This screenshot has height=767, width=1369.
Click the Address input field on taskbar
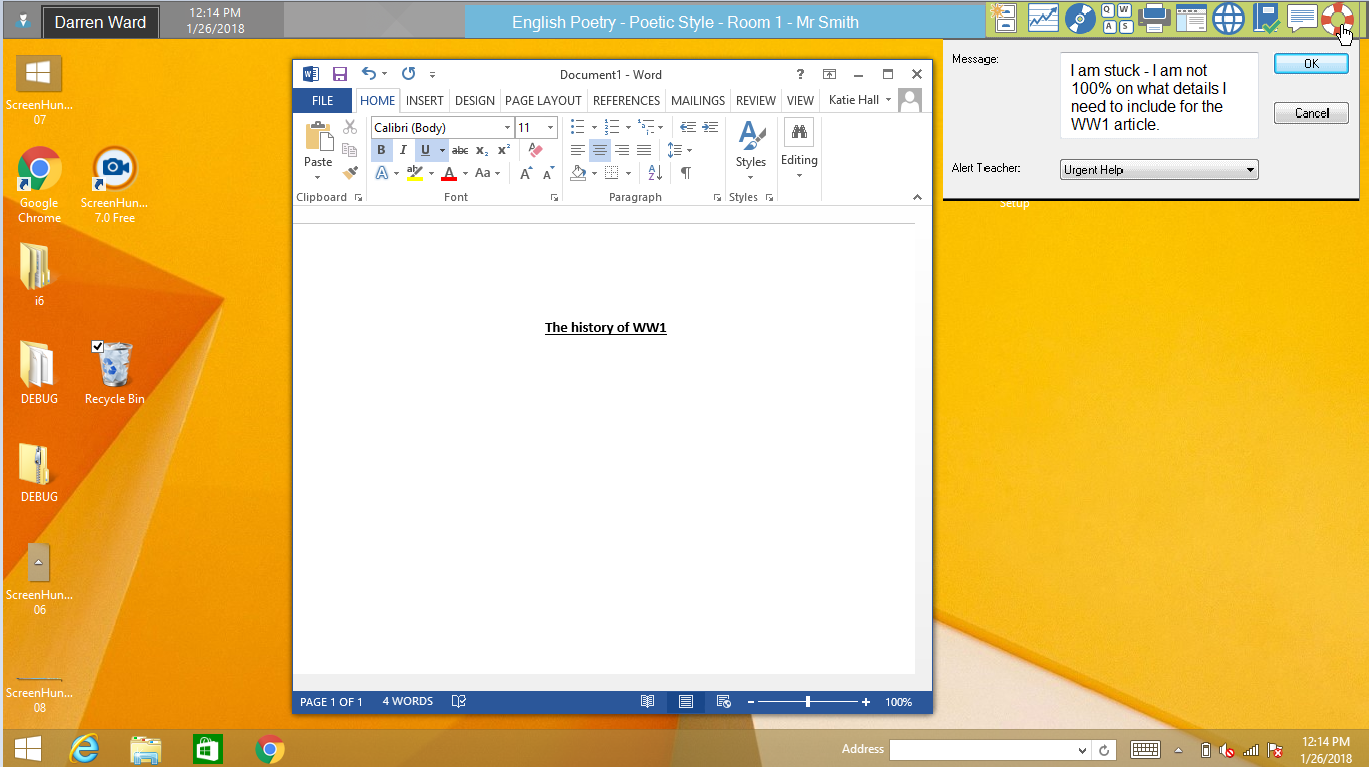(x=982, y=750)
